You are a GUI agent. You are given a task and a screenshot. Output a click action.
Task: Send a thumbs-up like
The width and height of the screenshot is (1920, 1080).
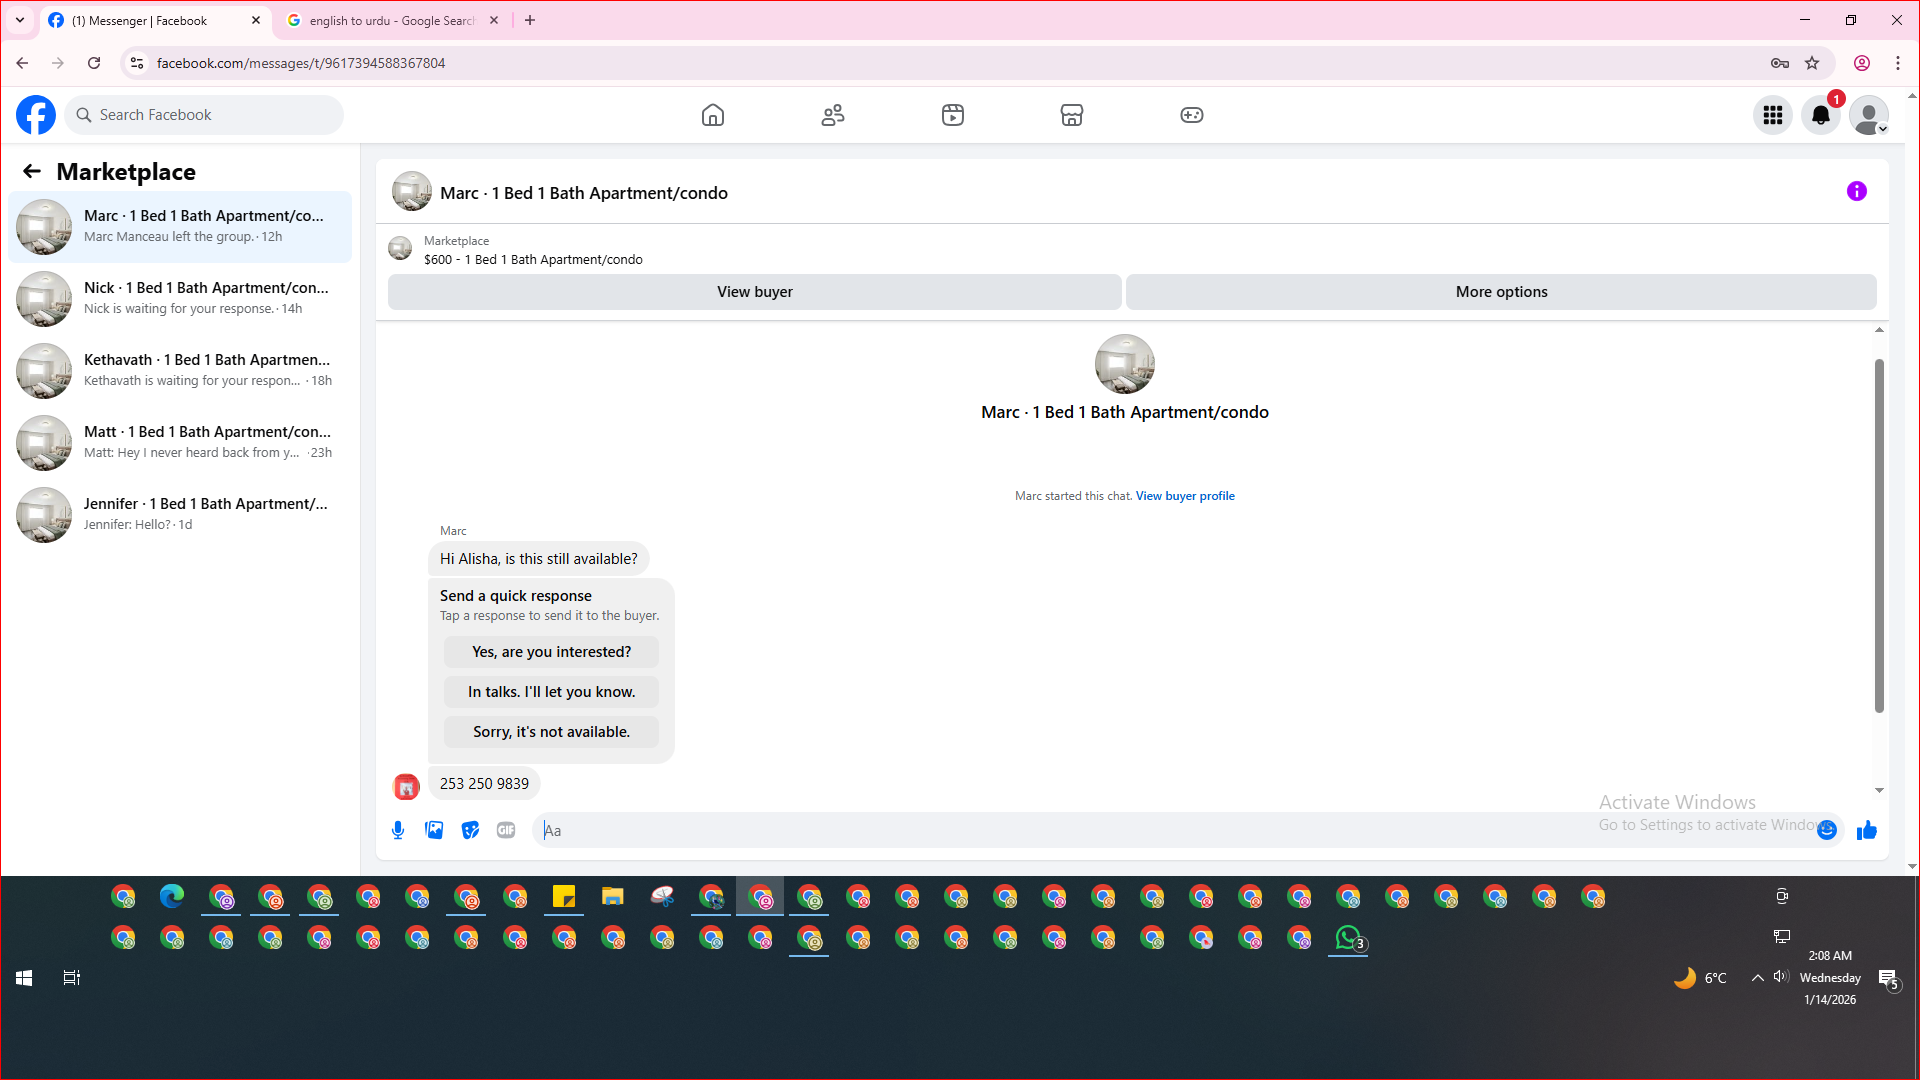1866,830
